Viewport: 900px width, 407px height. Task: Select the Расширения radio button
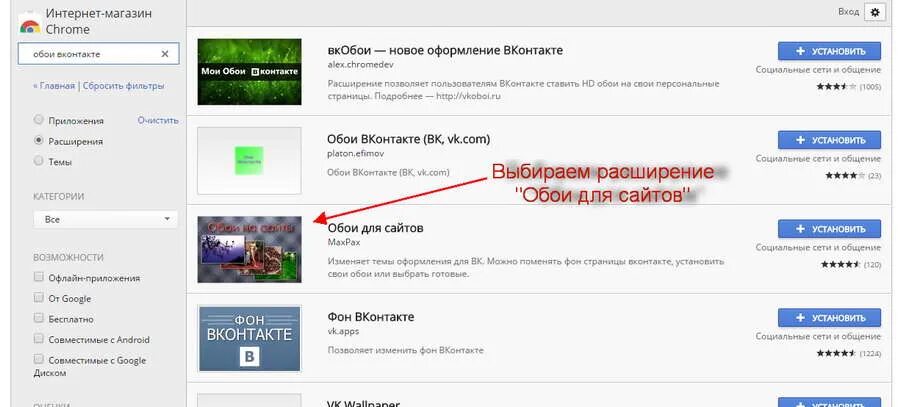pos(38,141)
